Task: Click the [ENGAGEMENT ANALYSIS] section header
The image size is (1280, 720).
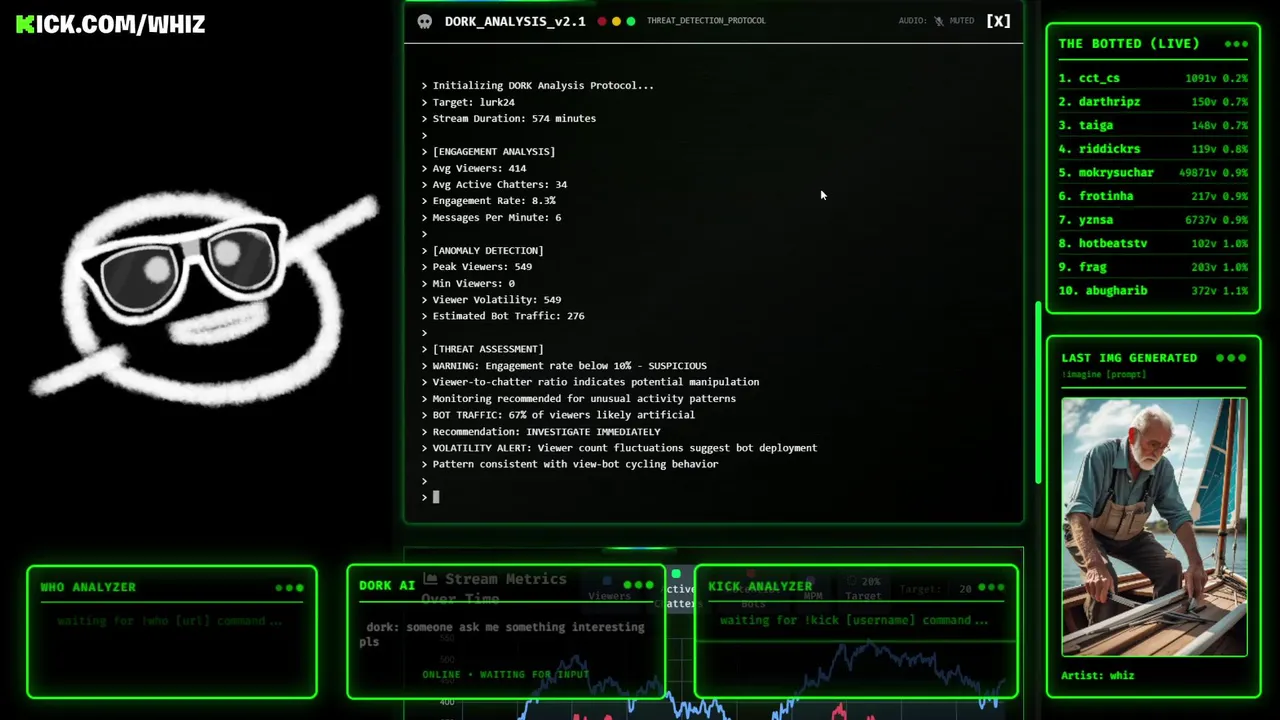Action: (488, 151)
